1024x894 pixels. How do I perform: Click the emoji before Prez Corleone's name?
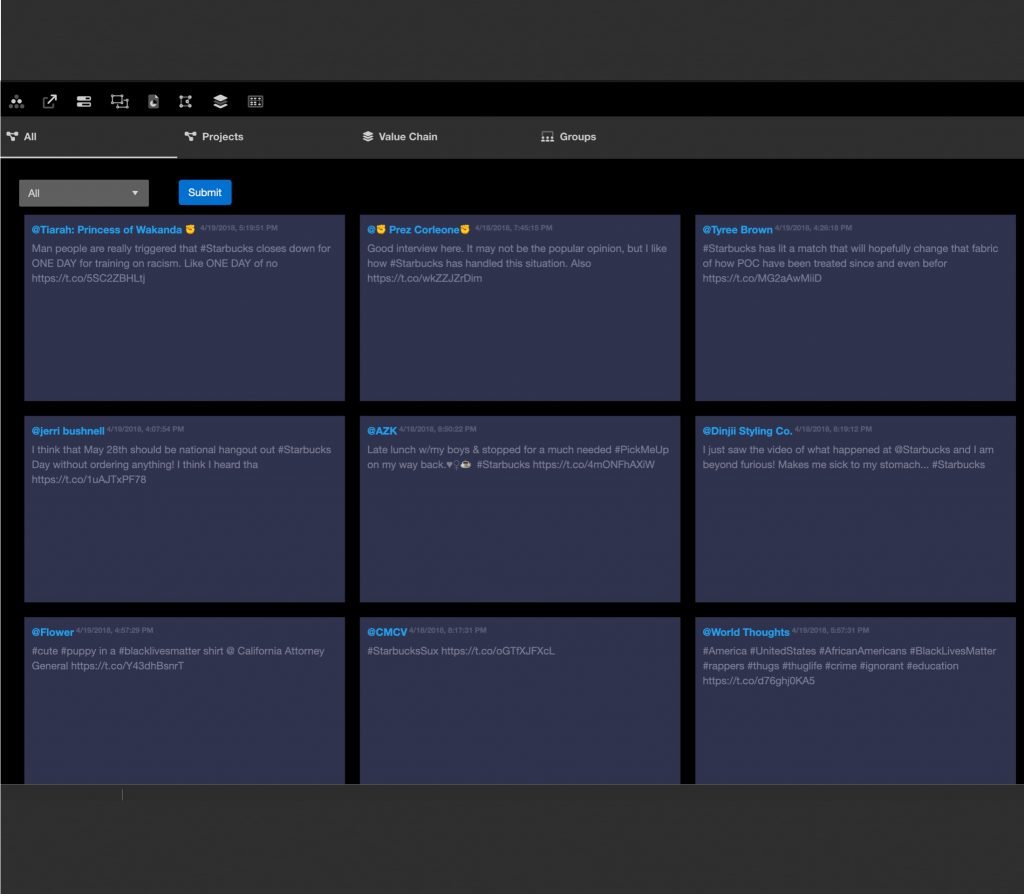[x=381, y=229]
